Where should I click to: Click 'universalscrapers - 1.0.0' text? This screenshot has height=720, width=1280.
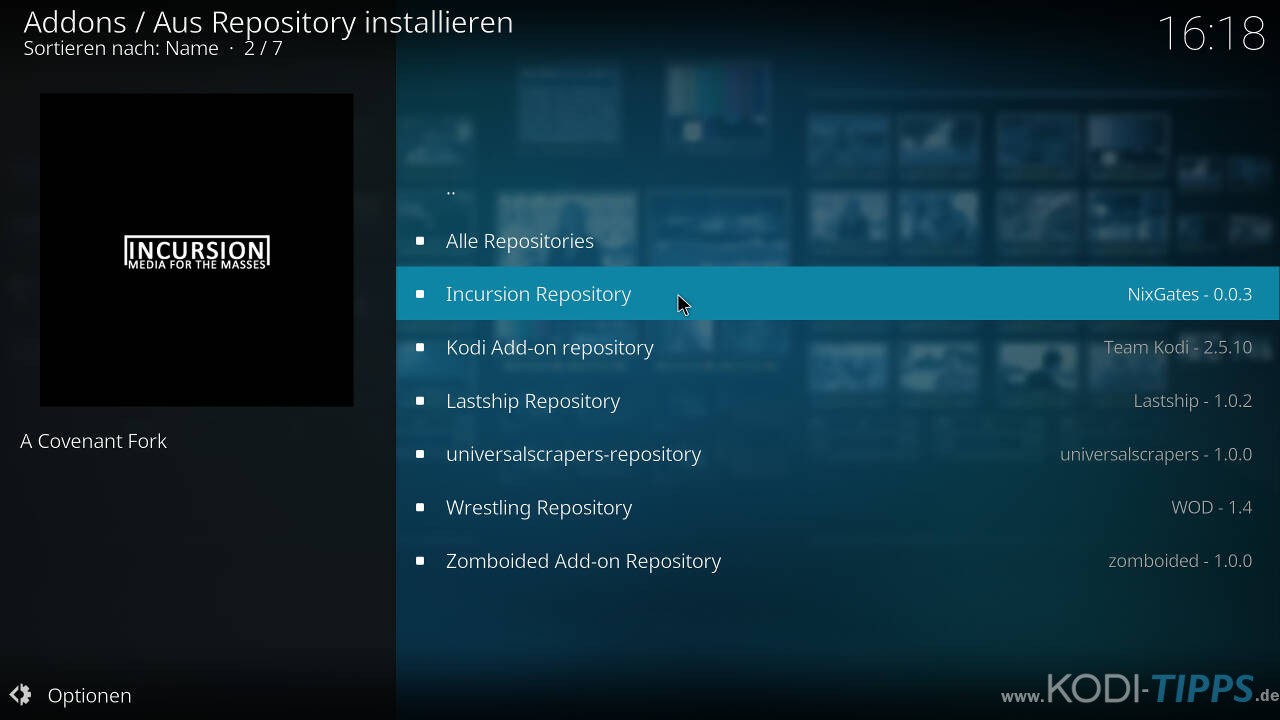(1156, 454)
